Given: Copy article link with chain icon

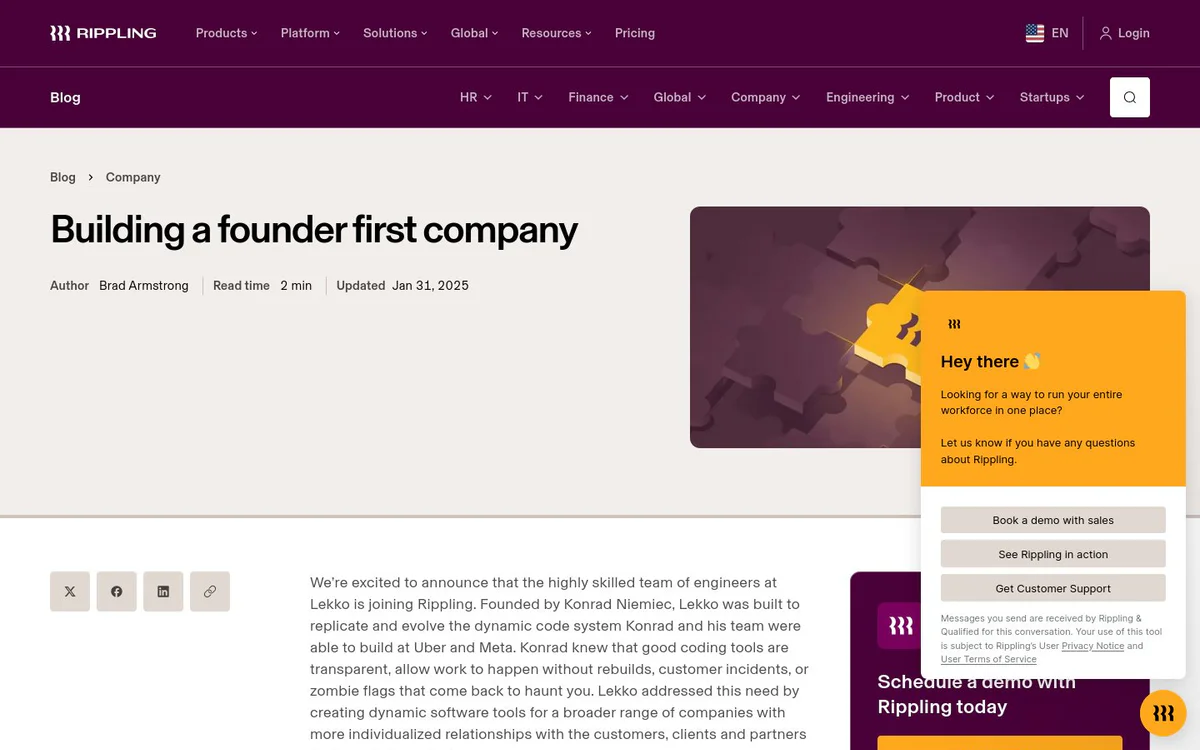Looking at the screenshot, I should pyautogui.click(x=210, y=591).
